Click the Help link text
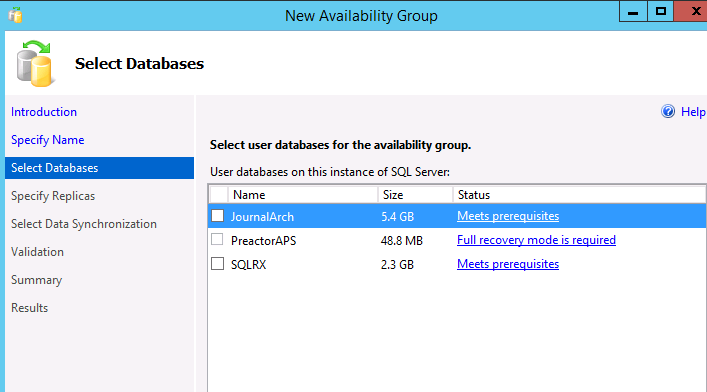The width and height of the screenshot is (707, 392). coord(693,112)
